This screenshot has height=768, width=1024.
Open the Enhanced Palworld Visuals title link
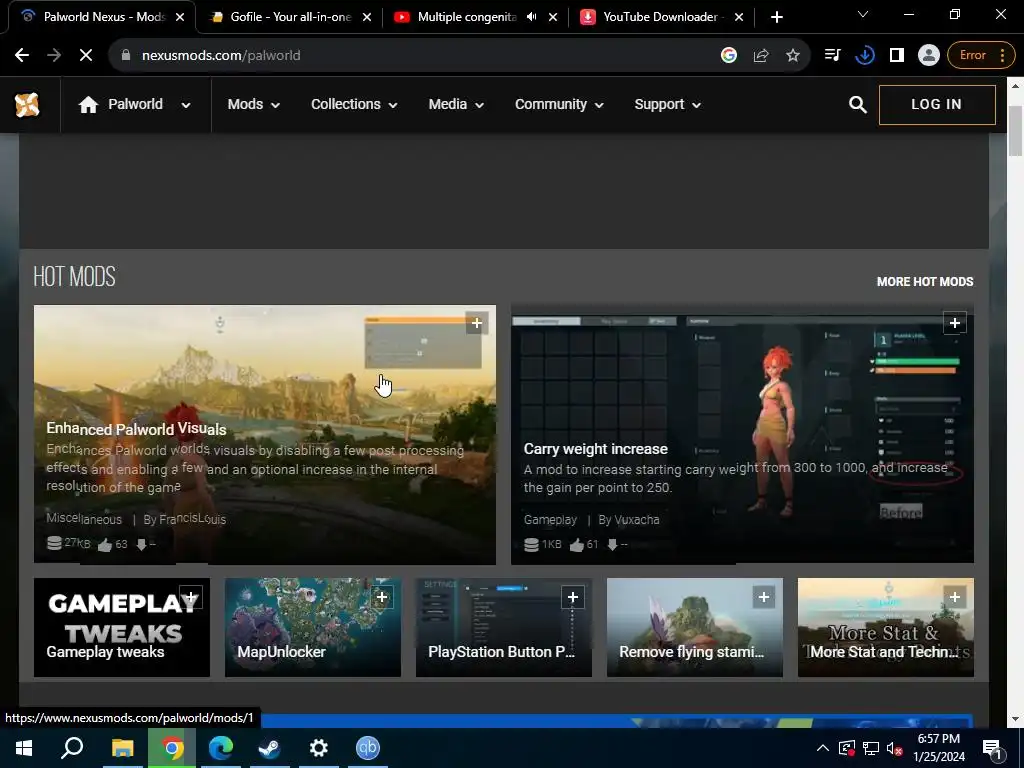136,429
